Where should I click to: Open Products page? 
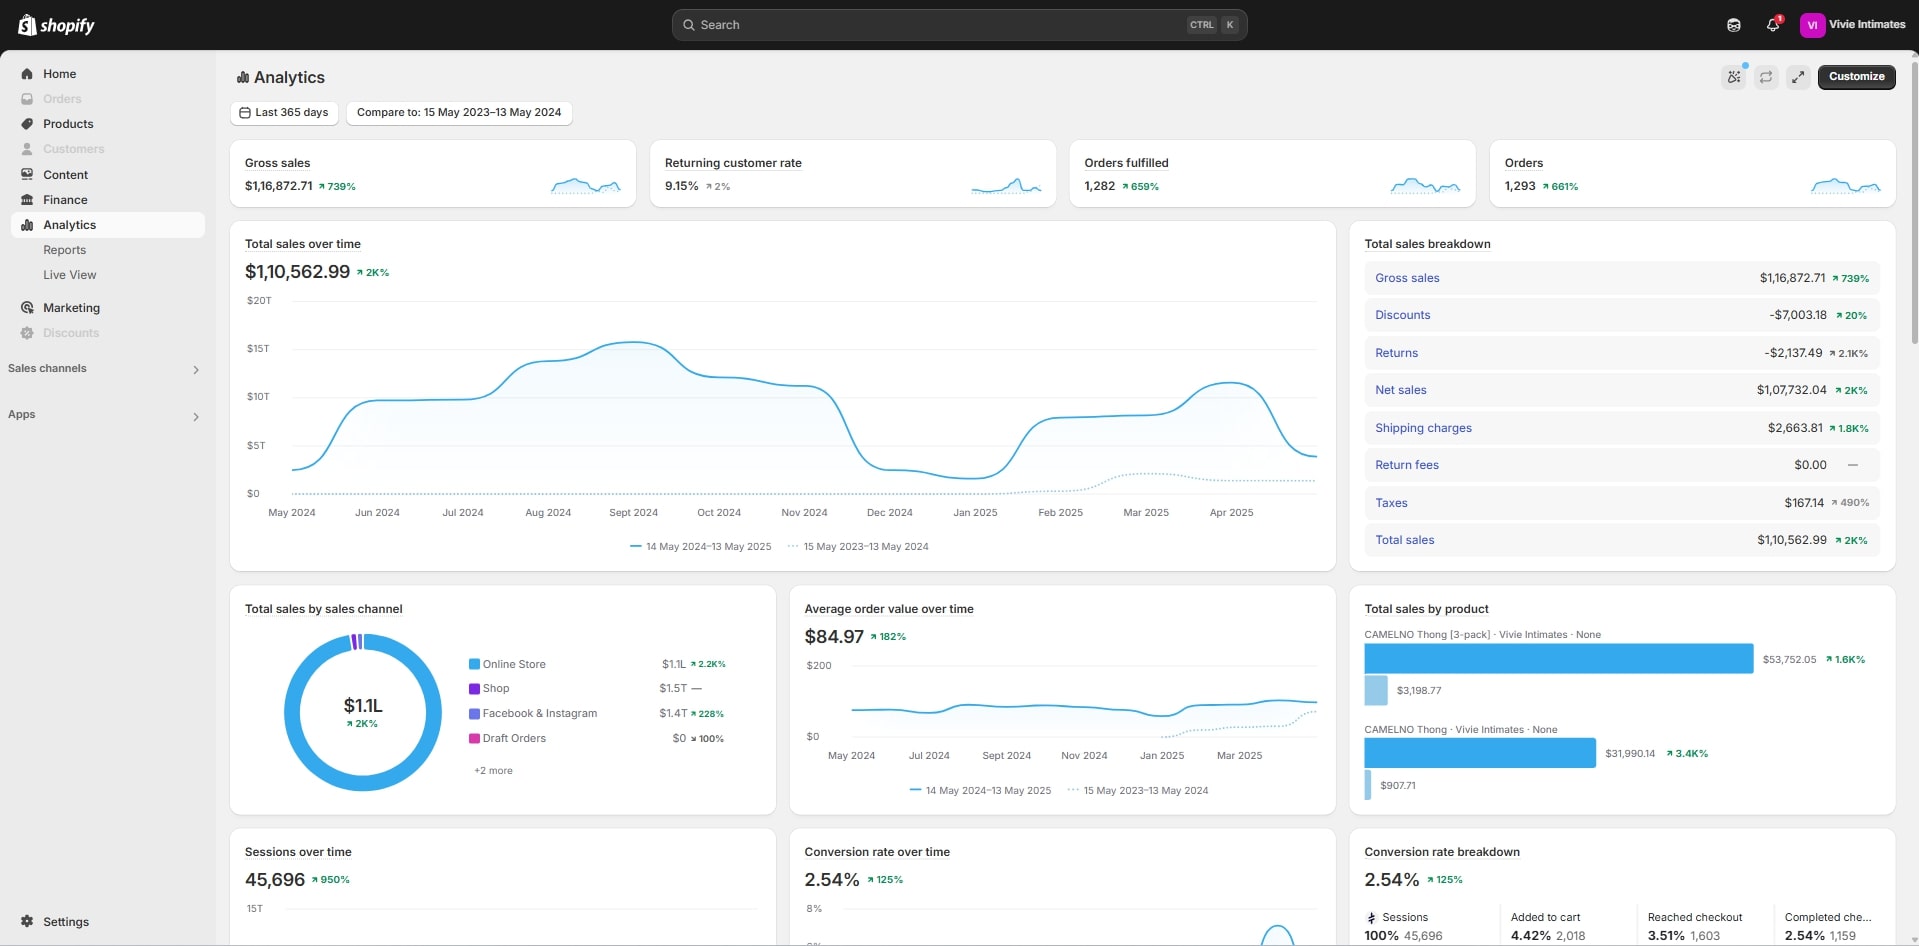(x=68, y=124)
